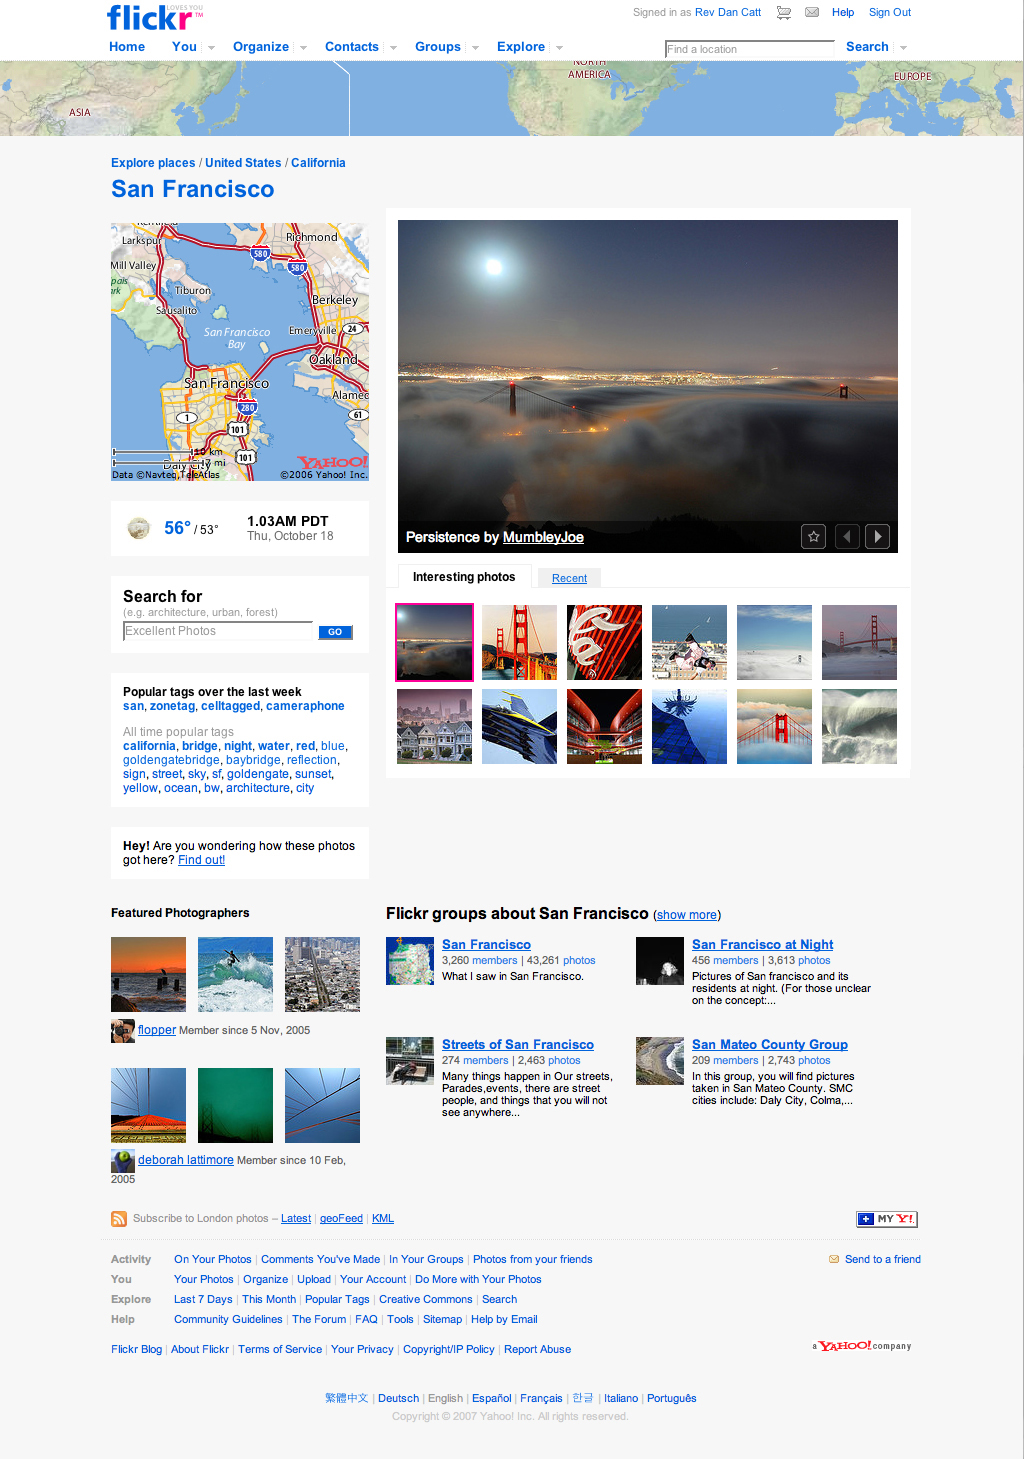Expand the Organize menu dropdown arrow

click(303, 48)
